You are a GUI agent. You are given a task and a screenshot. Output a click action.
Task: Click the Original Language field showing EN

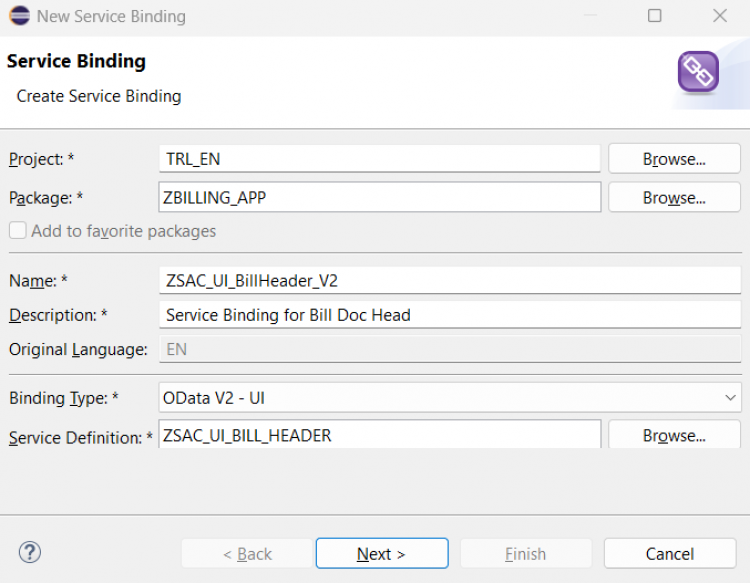click(450, 349)
